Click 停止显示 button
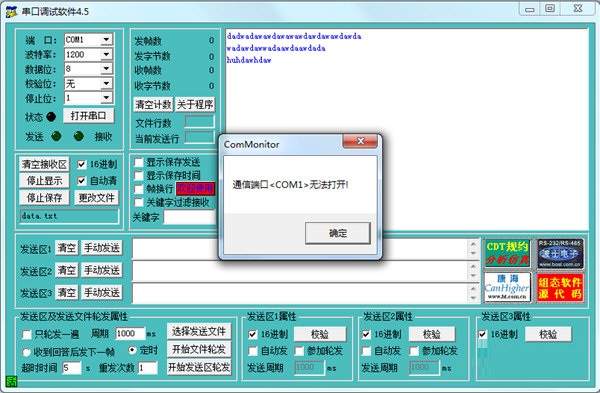The width and height of the screenshot is (600, 393). (x=44, y=181)
